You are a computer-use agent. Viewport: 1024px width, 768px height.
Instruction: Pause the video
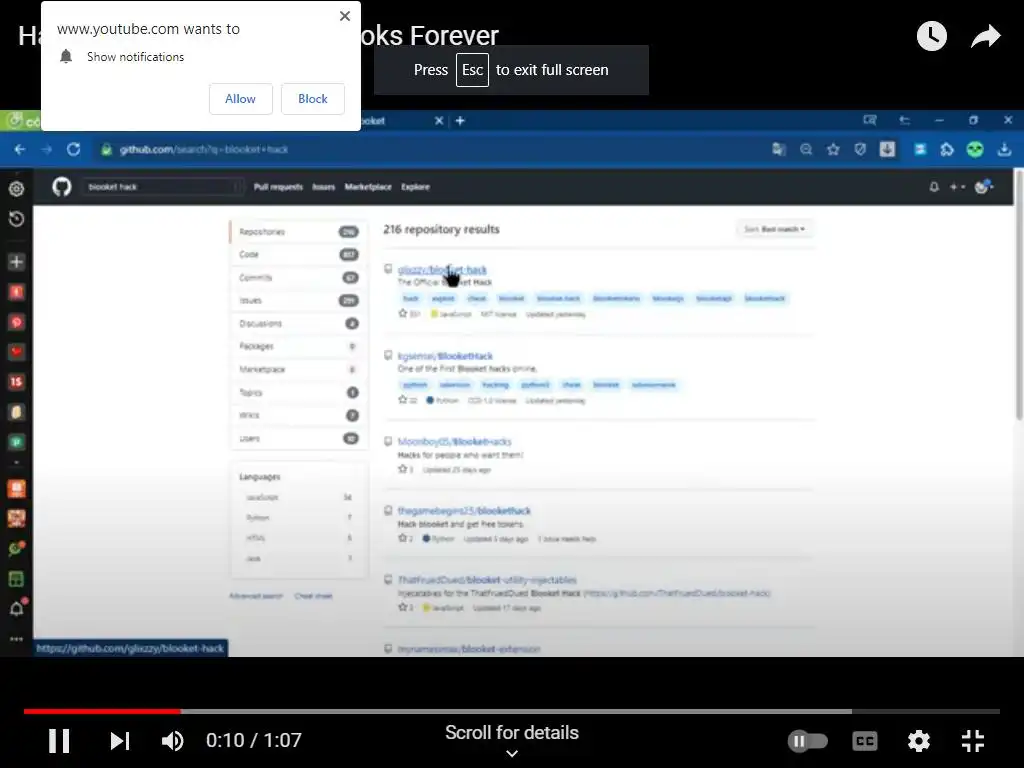59,741
